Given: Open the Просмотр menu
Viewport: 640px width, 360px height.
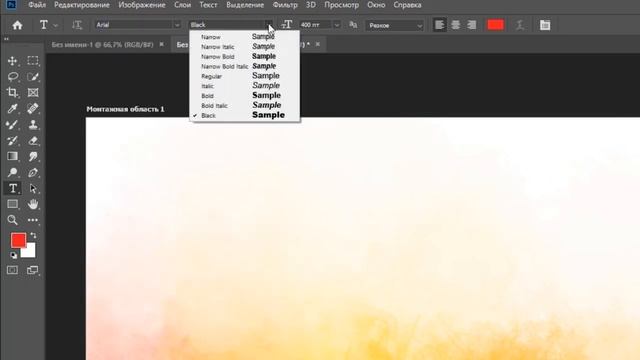Looking at the screenshot, I should 341,5.
